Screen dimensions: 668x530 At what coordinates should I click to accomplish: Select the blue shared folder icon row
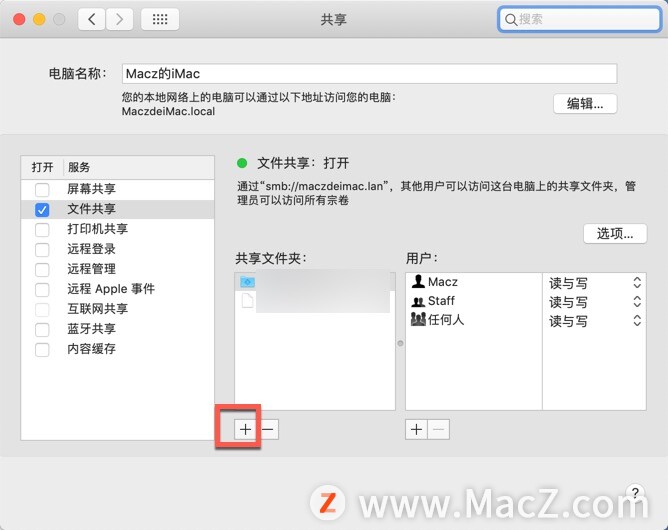click(x=315, y=282)
